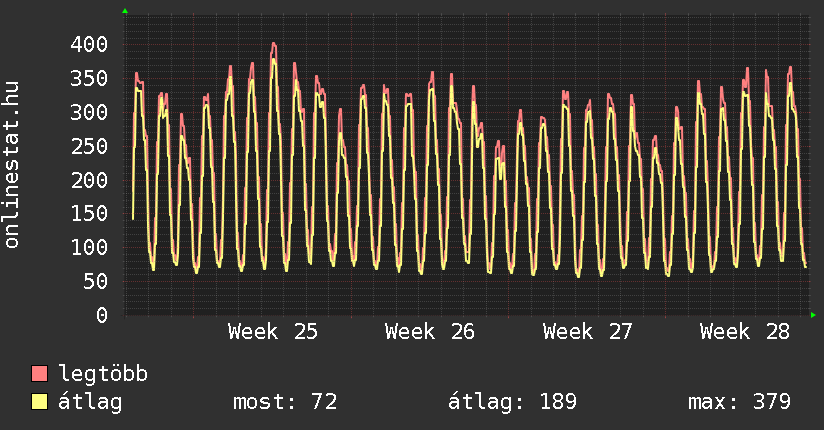Screen dimensions: 824x430
Task: Click the 50 y-axis tick label
Action: (x=96, y=281)
